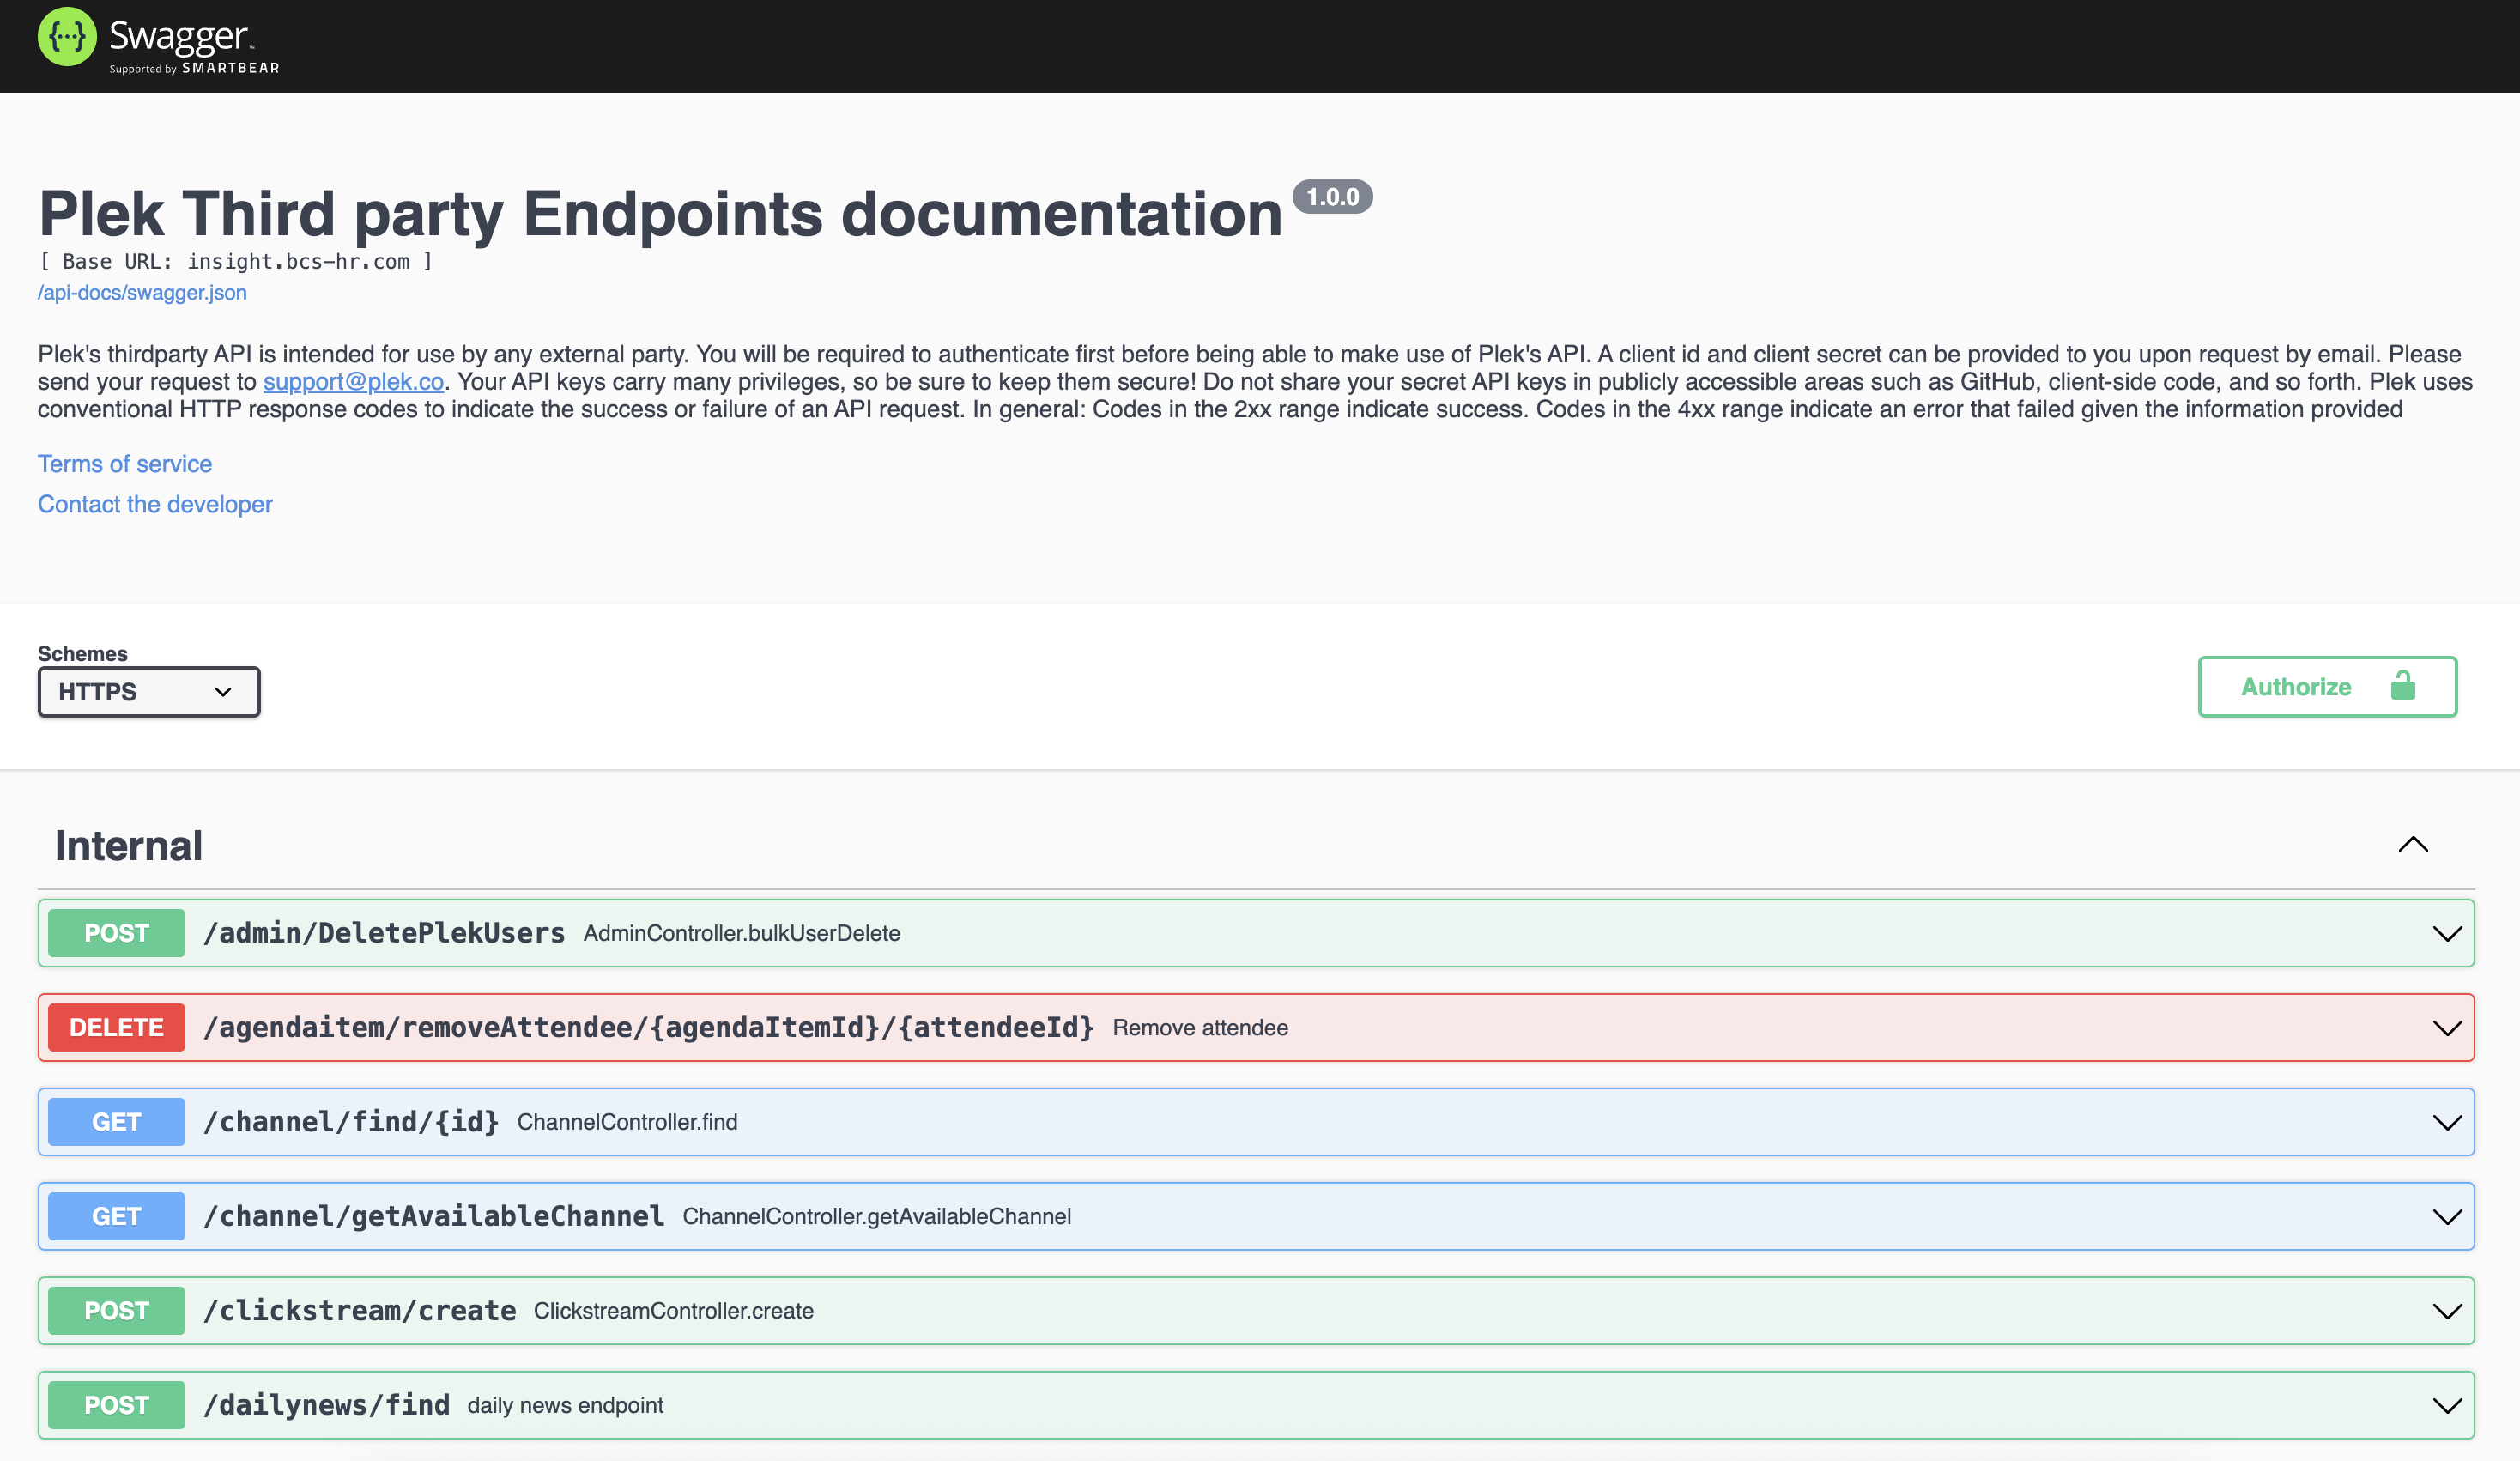This screenshot has height=1461, width=2520.
Task: Expand the /channel/find/{id} row chevron
Action: [2447, 1123]
